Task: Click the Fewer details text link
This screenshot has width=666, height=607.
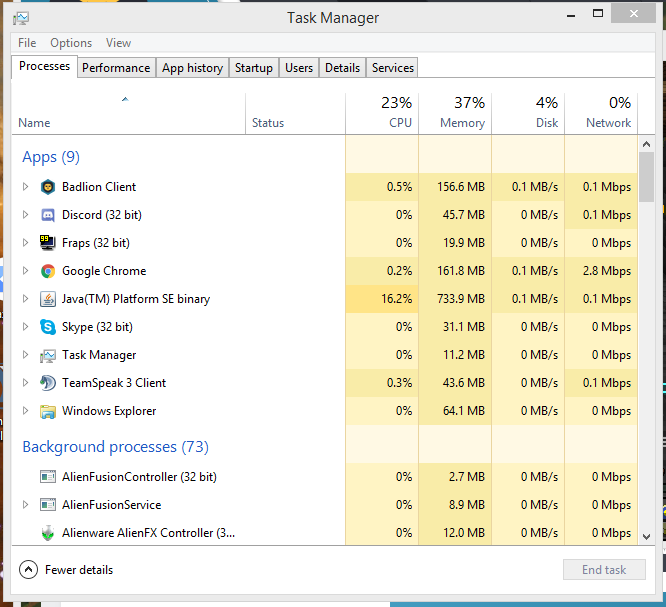Action: click(79, 570)
